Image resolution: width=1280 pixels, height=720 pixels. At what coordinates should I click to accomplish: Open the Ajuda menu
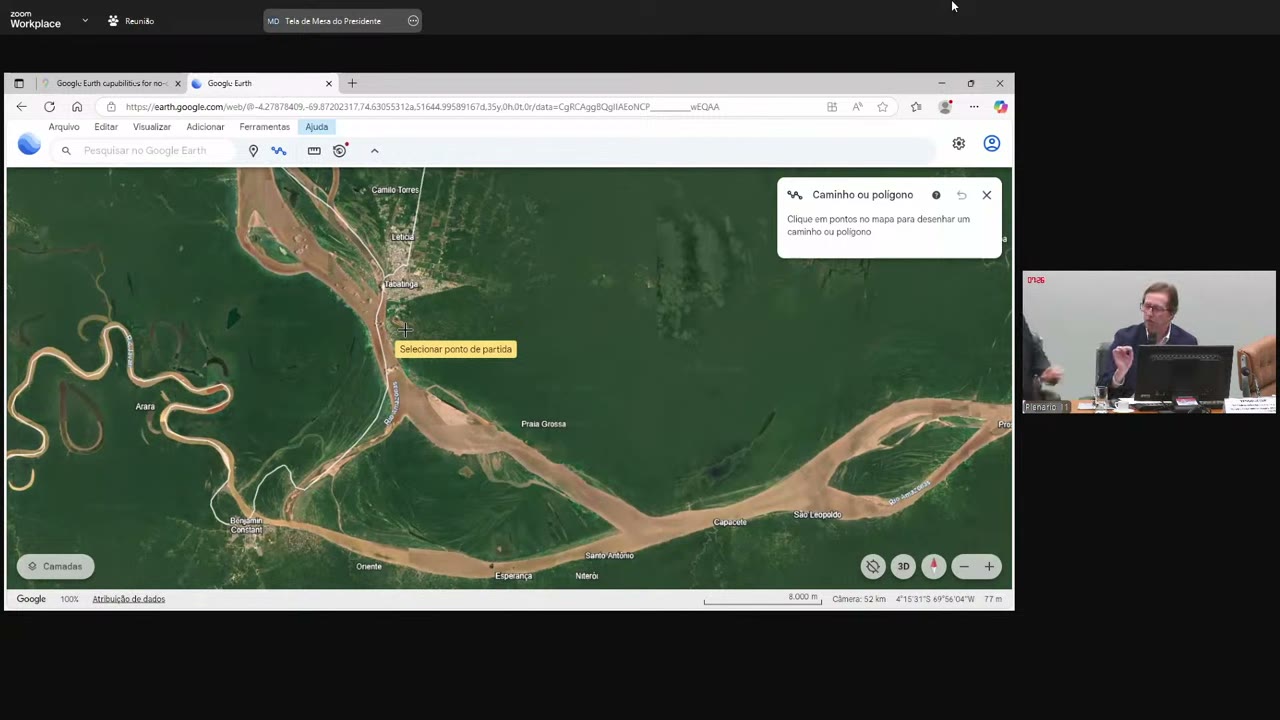[x=317, y=127]
